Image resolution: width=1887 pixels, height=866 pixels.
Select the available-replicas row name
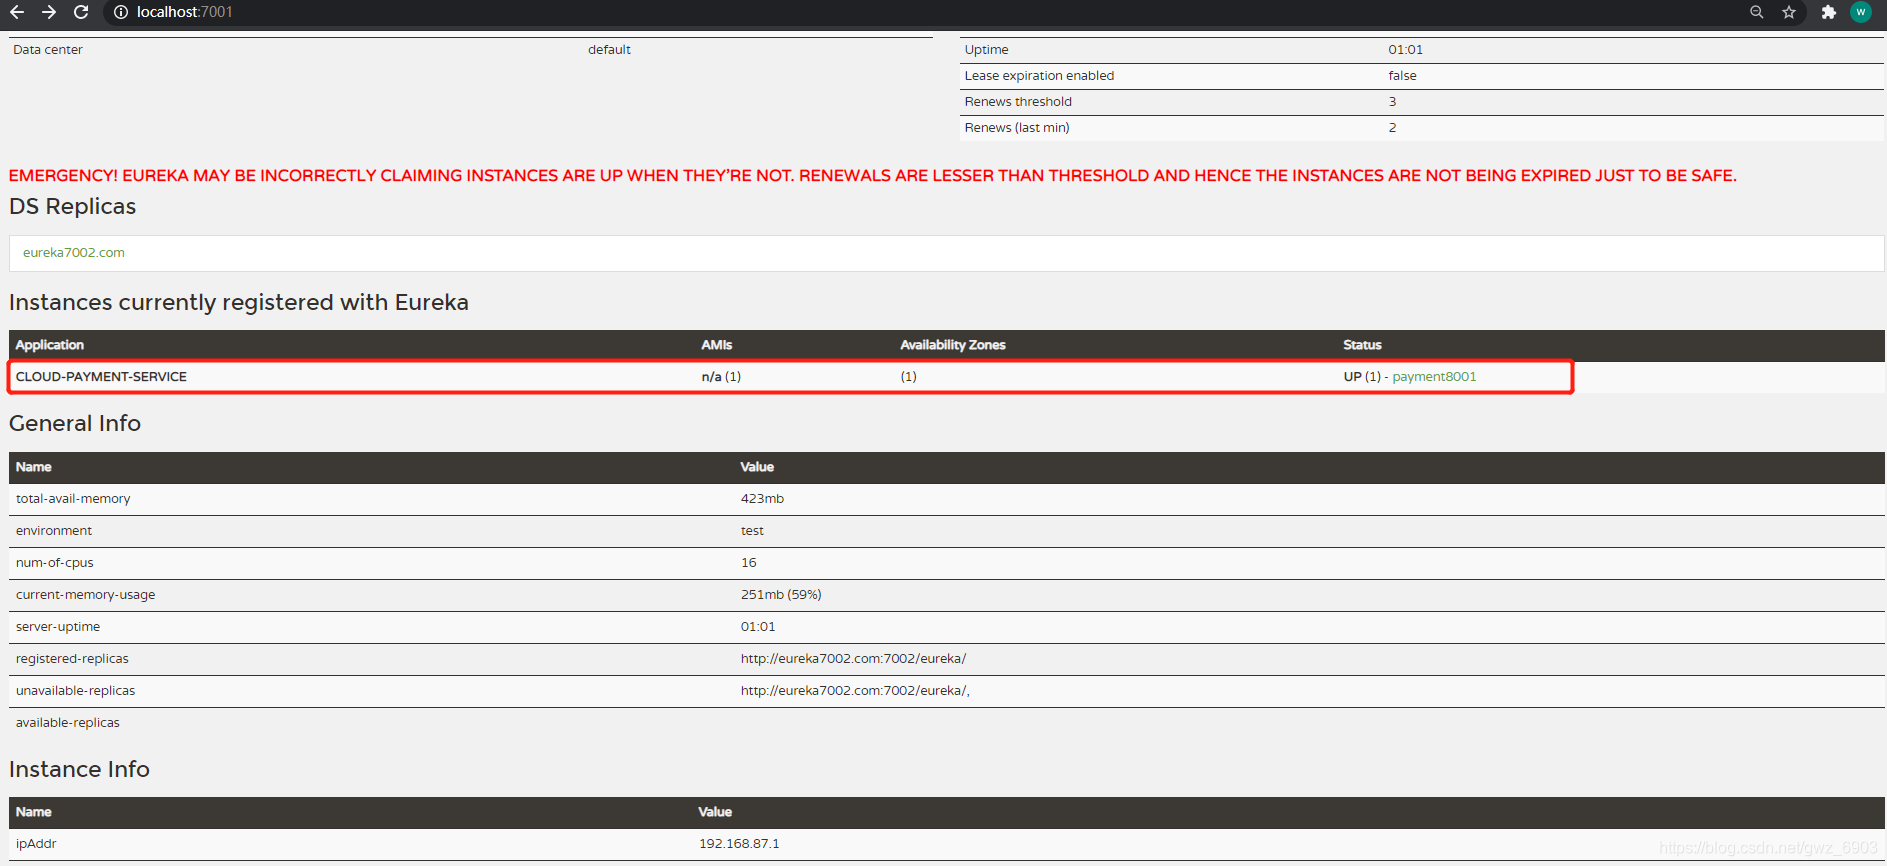tap(68, 723)
